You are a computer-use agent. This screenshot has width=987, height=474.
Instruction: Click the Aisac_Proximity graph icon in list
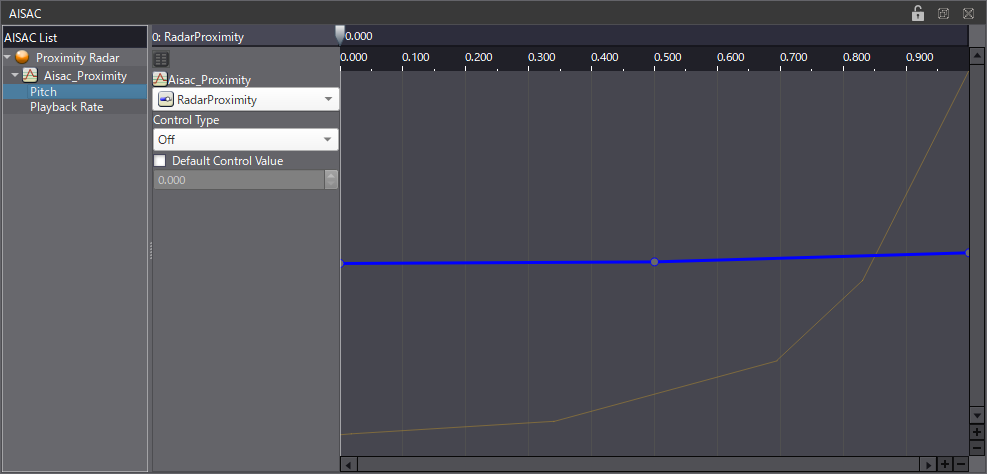pyautogui.click(x=30, y=76)
